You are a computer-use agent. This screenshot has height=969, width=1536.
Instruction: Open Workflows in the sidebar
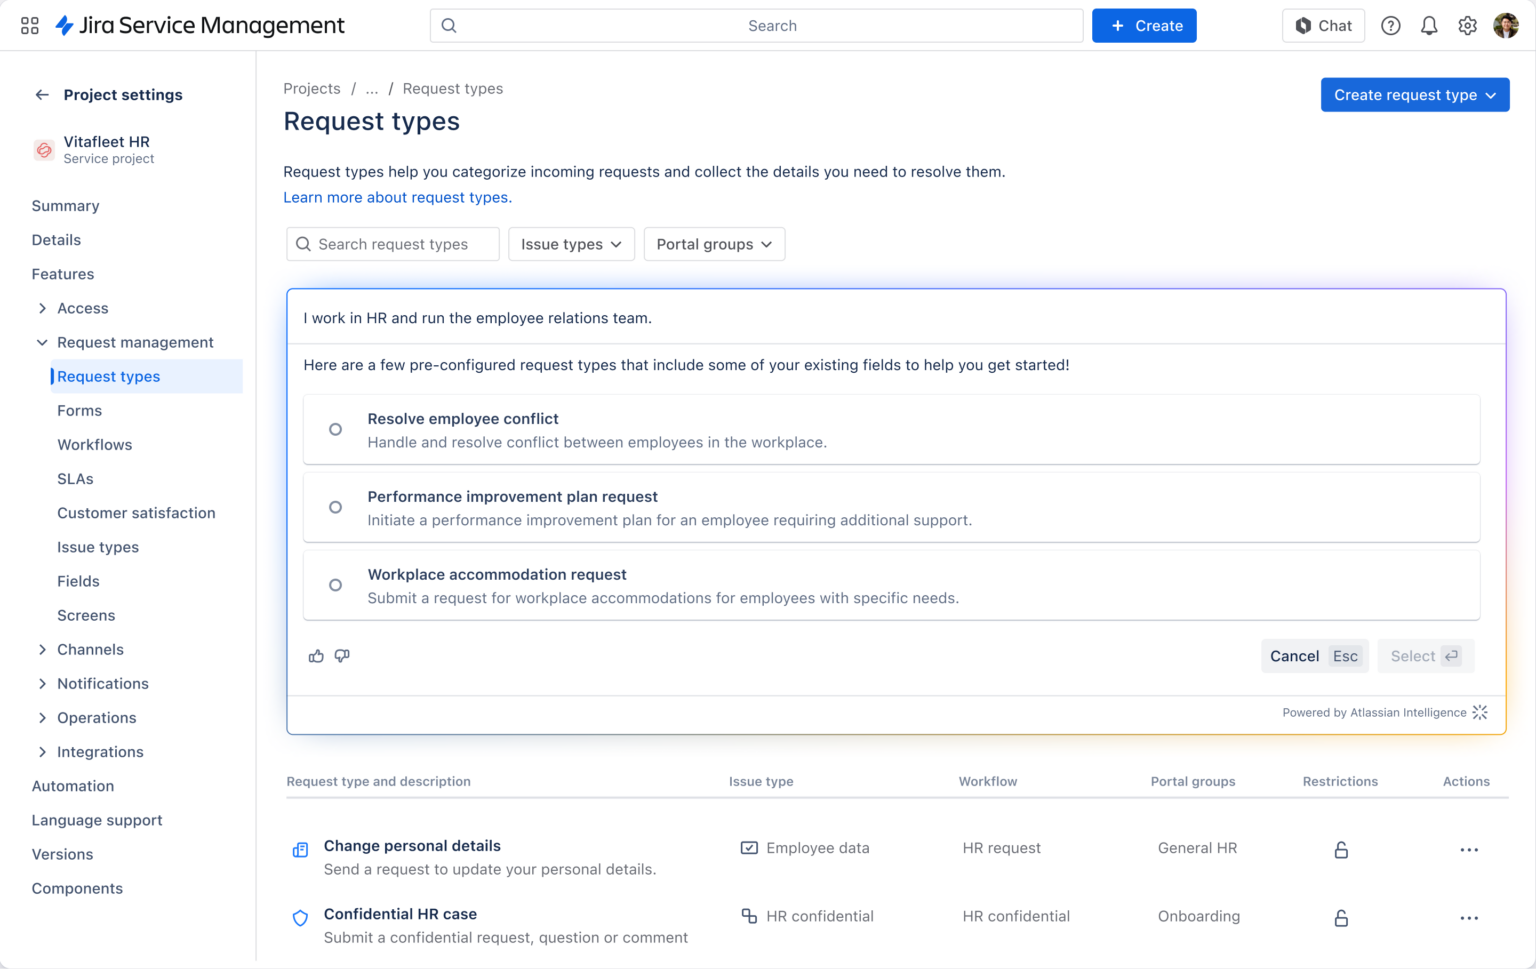(x=94, y=444)
